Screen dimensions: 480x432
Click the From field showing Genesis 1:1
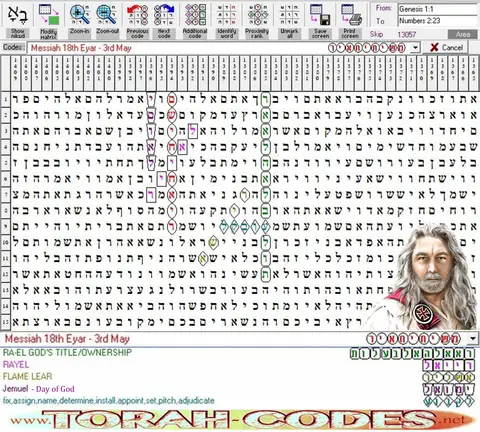pyautogui.click(x=438, y=9)
